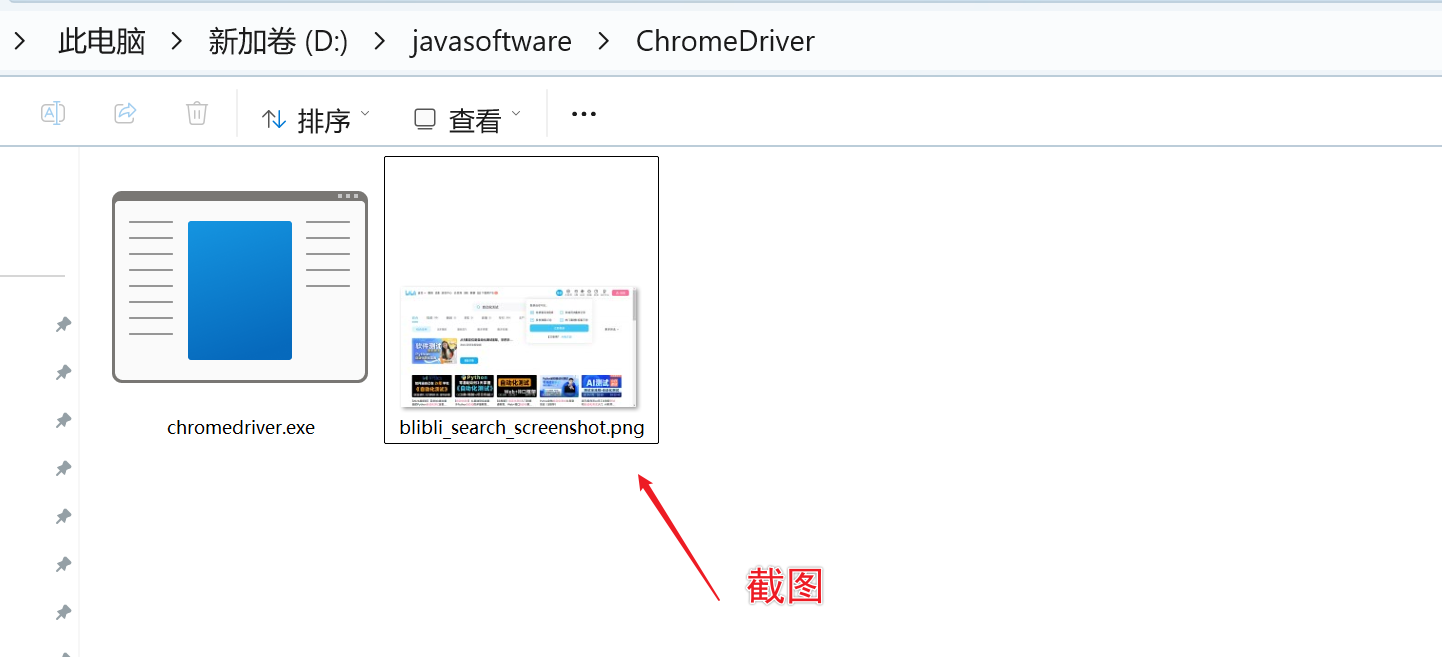Expand chevron between 新加卷 (D:) and javasoftware
Screen dimensions: 1442x657
(x=380, y=41)
